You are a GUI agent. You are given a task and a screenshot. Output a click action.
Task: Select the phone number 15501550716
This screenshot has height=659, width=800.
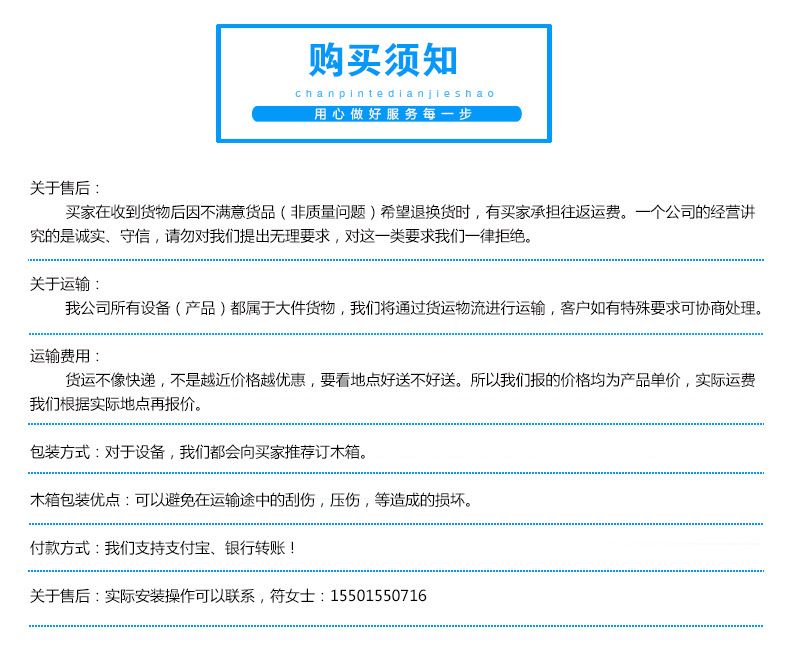(378, 596)
